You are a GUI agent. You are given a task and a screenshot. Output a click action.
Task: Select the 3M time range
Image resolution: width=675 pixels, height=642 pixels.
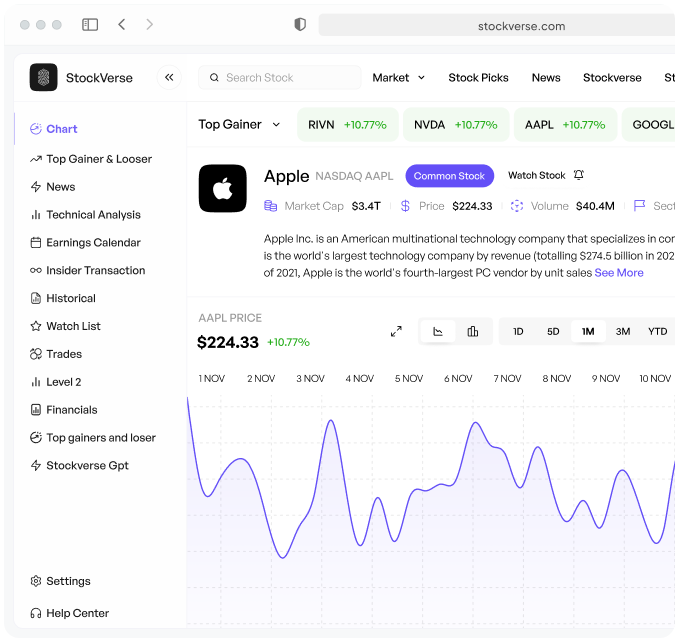[x=623, y=332]
